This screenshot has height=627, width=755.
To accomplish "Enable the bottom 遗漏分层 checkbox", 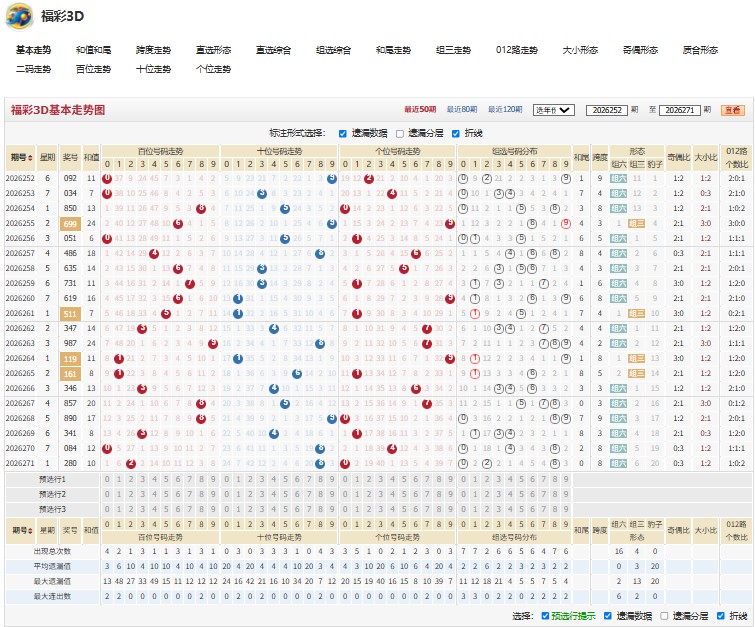I will pyautogui.click(x=664, y=616).
